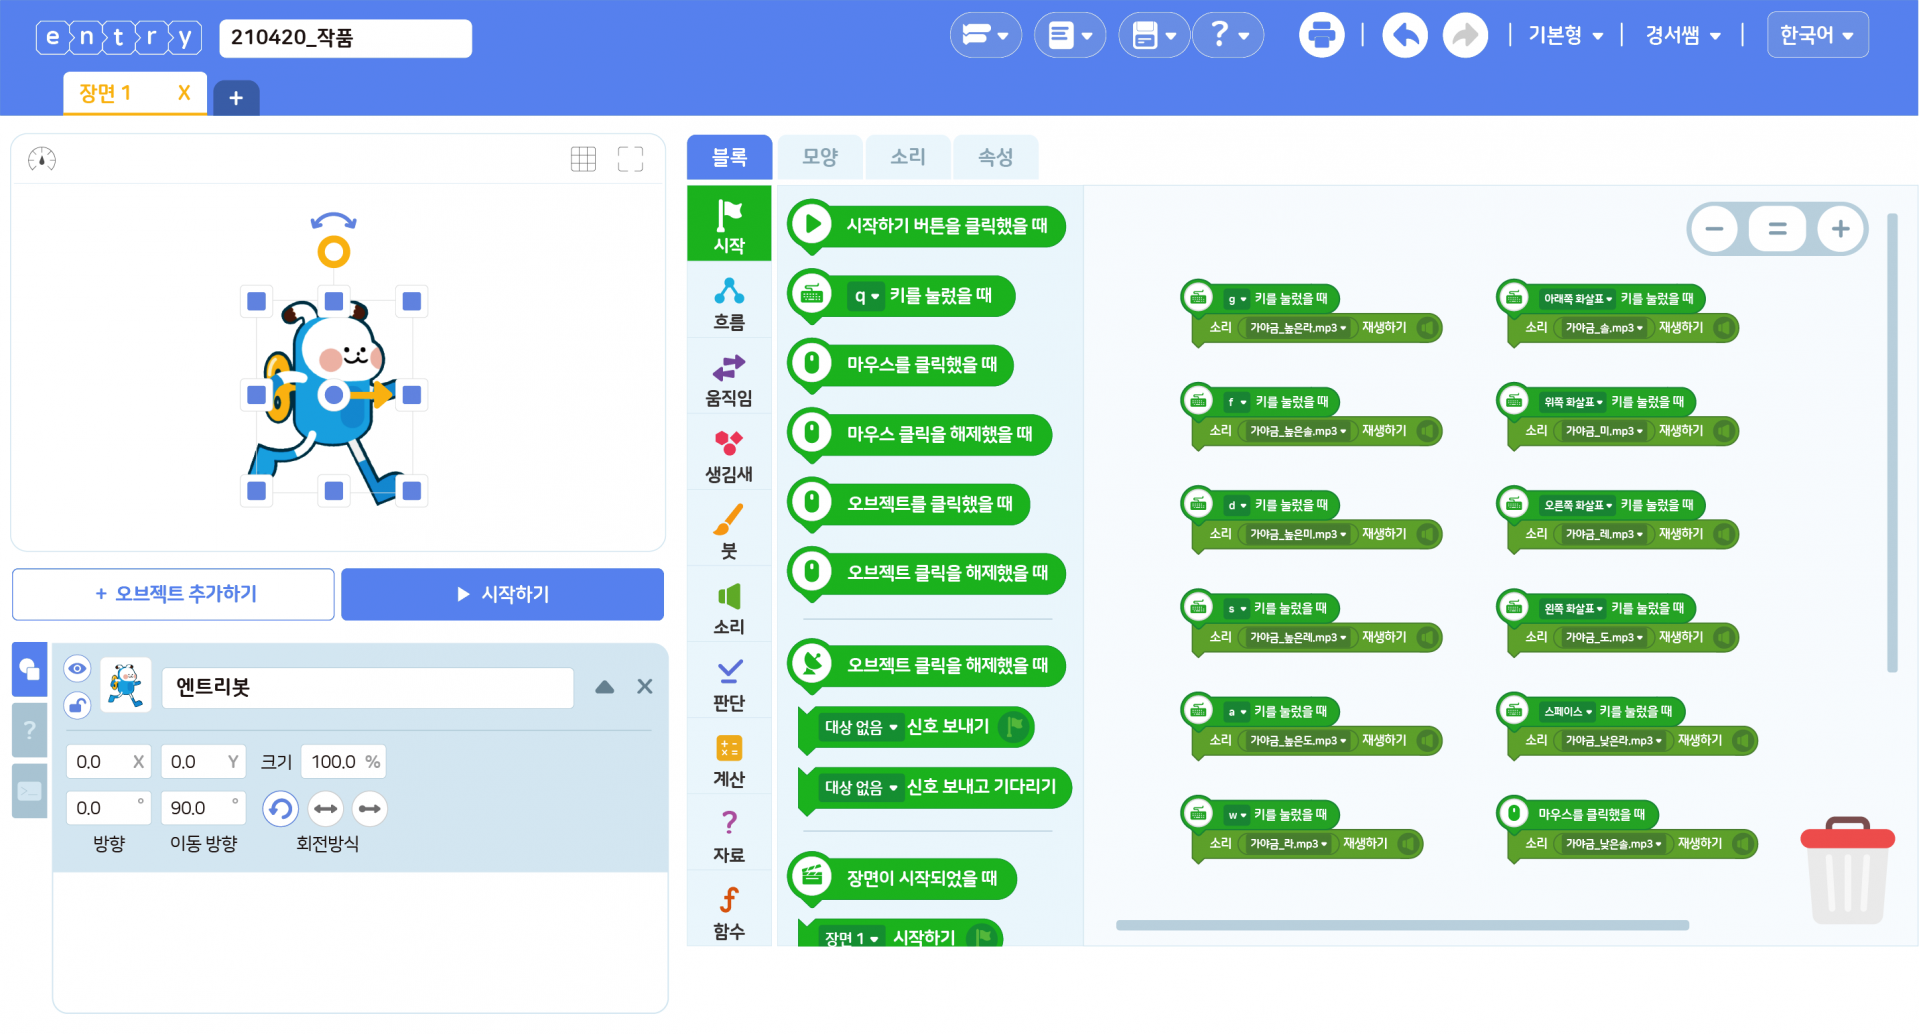Zoom in the block workspace
This screenshot has width=1919, height=1034.
coord(1840,229)
